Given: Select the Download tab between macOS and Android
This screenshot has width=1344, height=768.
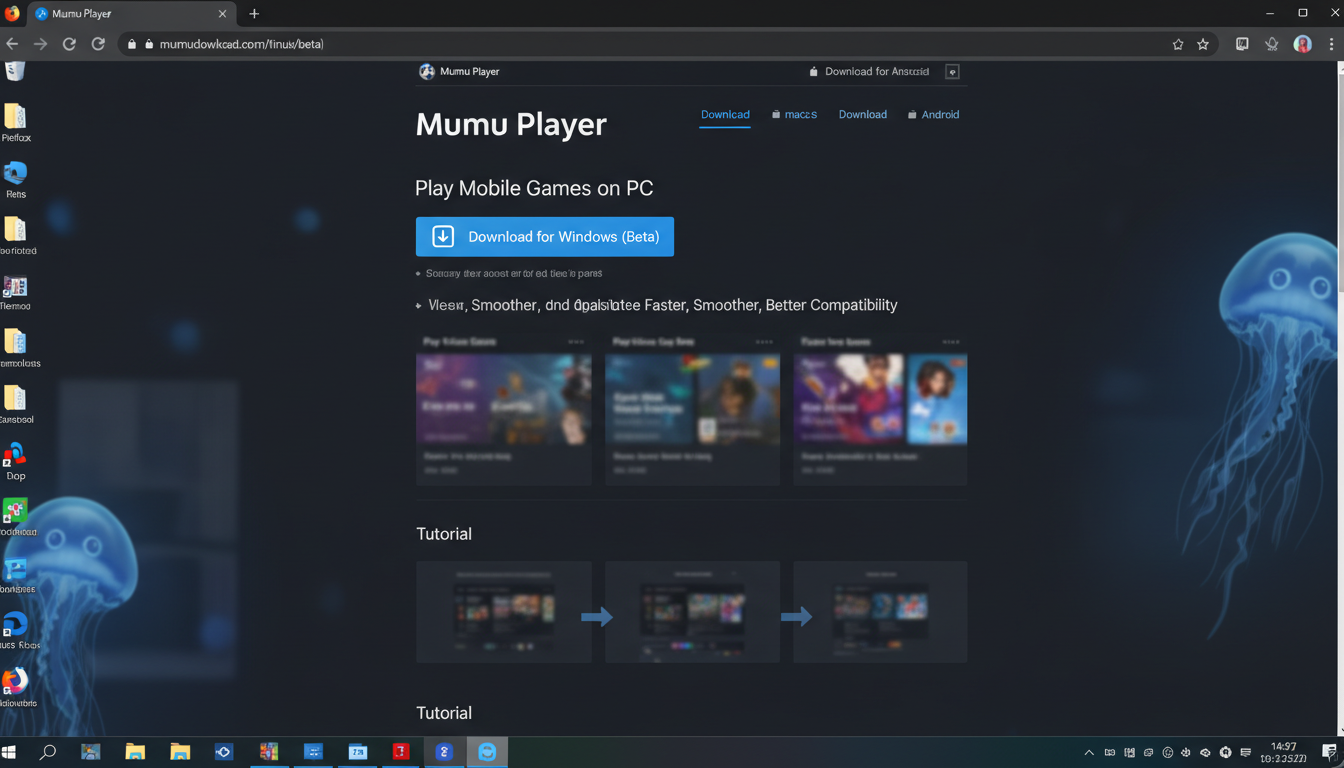Looking at the screenshot, I should (863, 115).
